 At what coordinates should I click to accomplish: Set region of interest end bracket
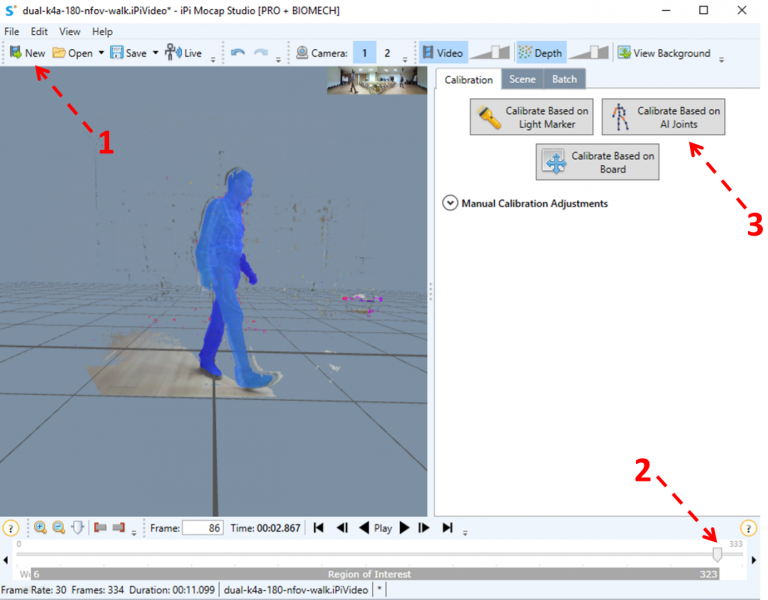click(x=119, y=528)
